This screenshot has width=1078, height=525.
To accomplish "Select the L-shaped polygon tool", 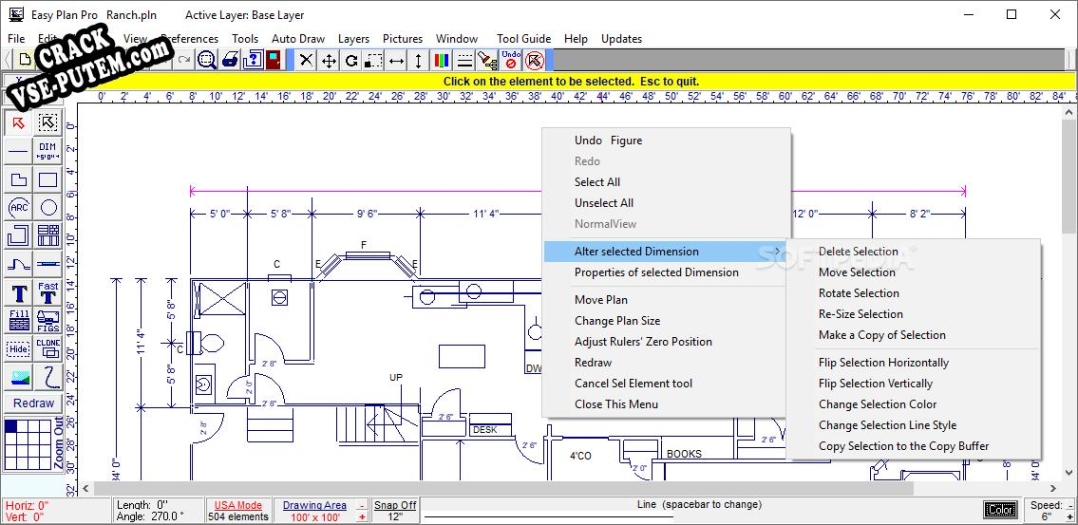I will [x=19, y=179].
